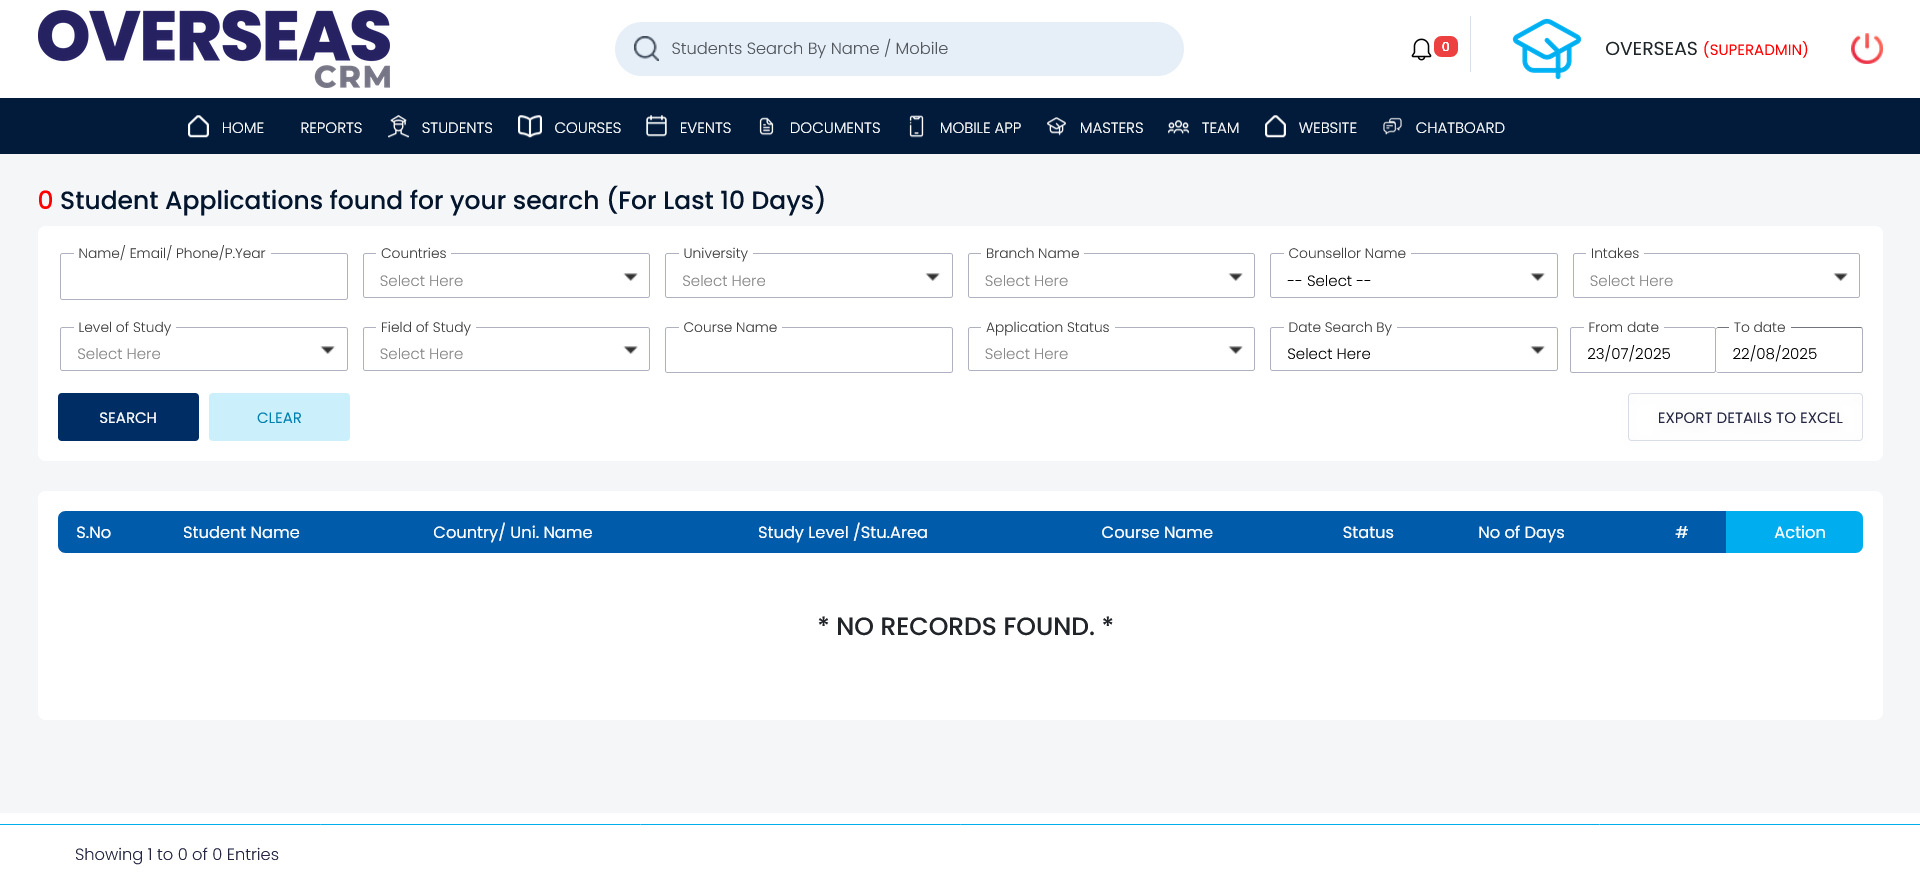Go to the Masters menu item
The width and height of the screenshot is (1920, 878).
coord(1110,128)
